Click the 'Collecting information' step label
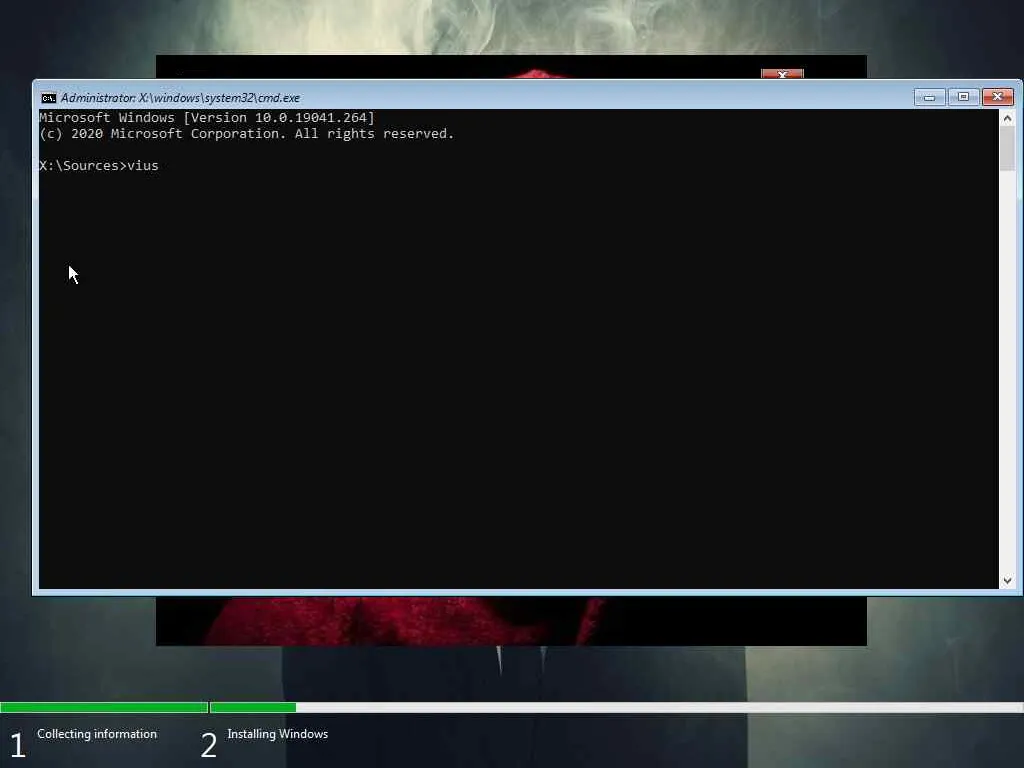 pos(97,734)
